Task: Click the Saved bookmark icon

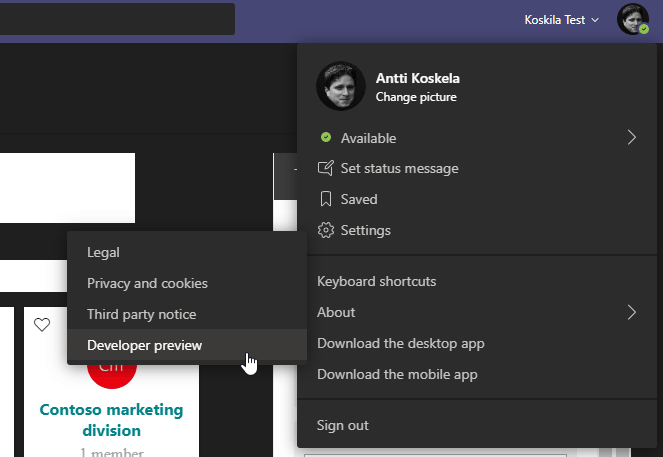Action: click(325, 199)
